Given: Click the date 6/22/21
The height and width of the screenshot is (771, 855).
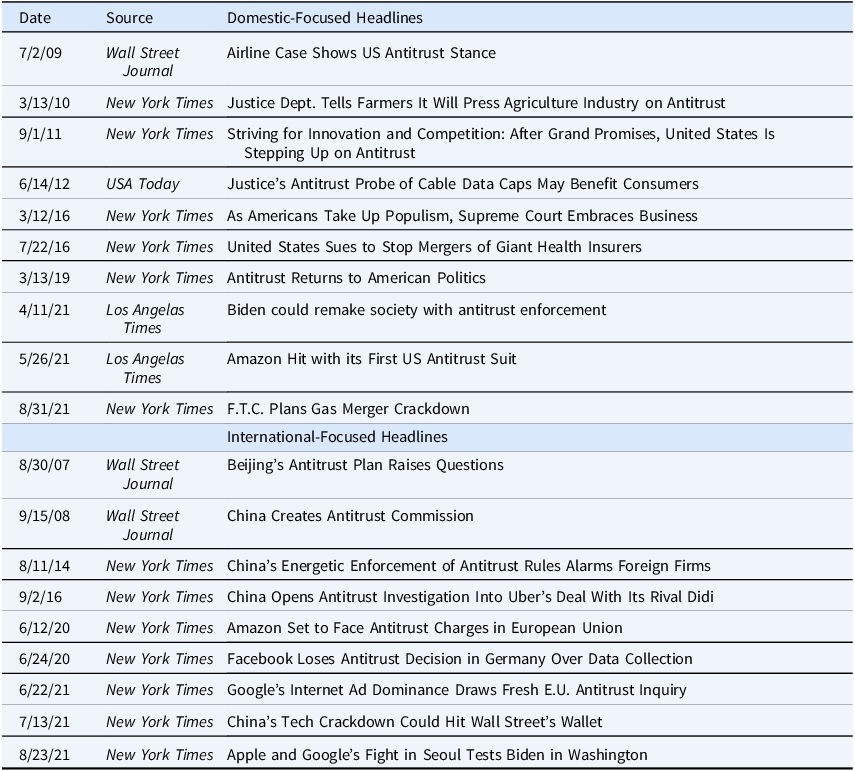Looking at the screenshot, I should 44,690.
